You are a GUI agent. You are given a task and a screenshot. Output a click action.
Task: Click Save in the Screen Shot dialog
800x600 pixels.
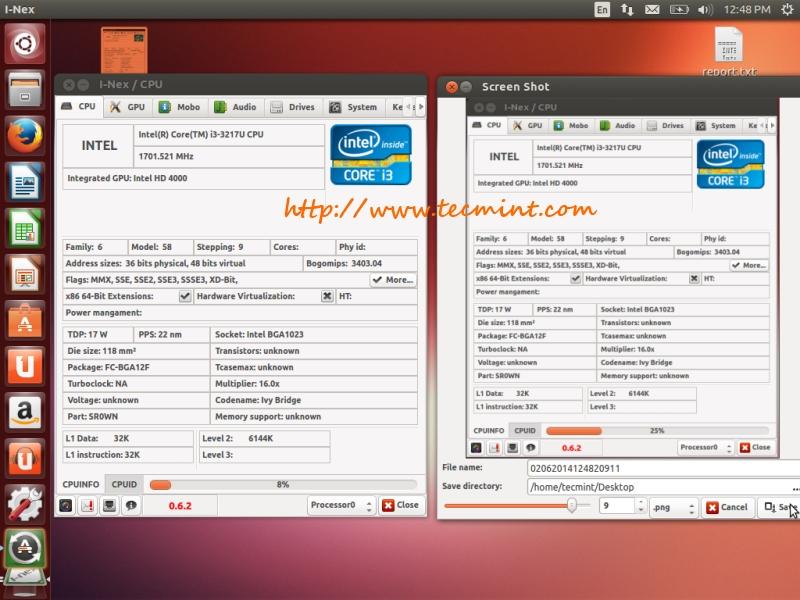pos(779,507)
